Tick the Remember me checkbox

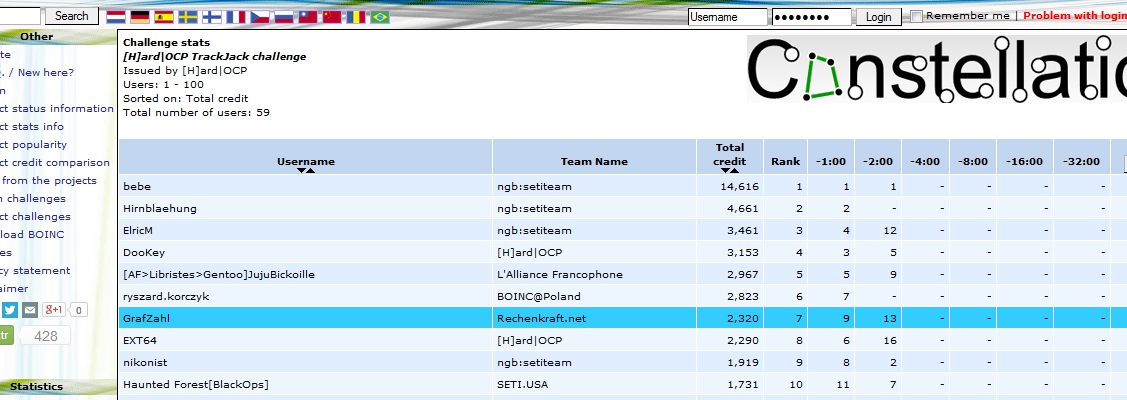(x=916, y=16)
